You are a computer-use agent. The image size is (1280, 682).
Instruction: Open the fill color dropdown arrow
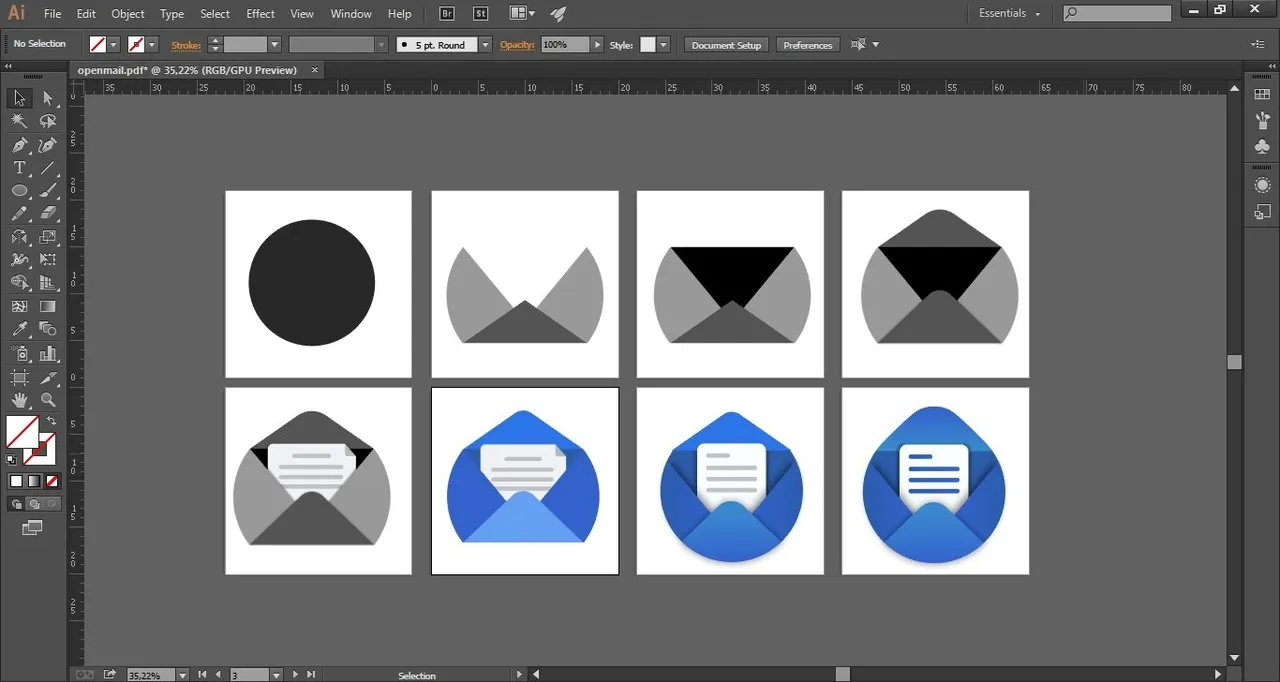pyautogui.click(x=114, y=45)
